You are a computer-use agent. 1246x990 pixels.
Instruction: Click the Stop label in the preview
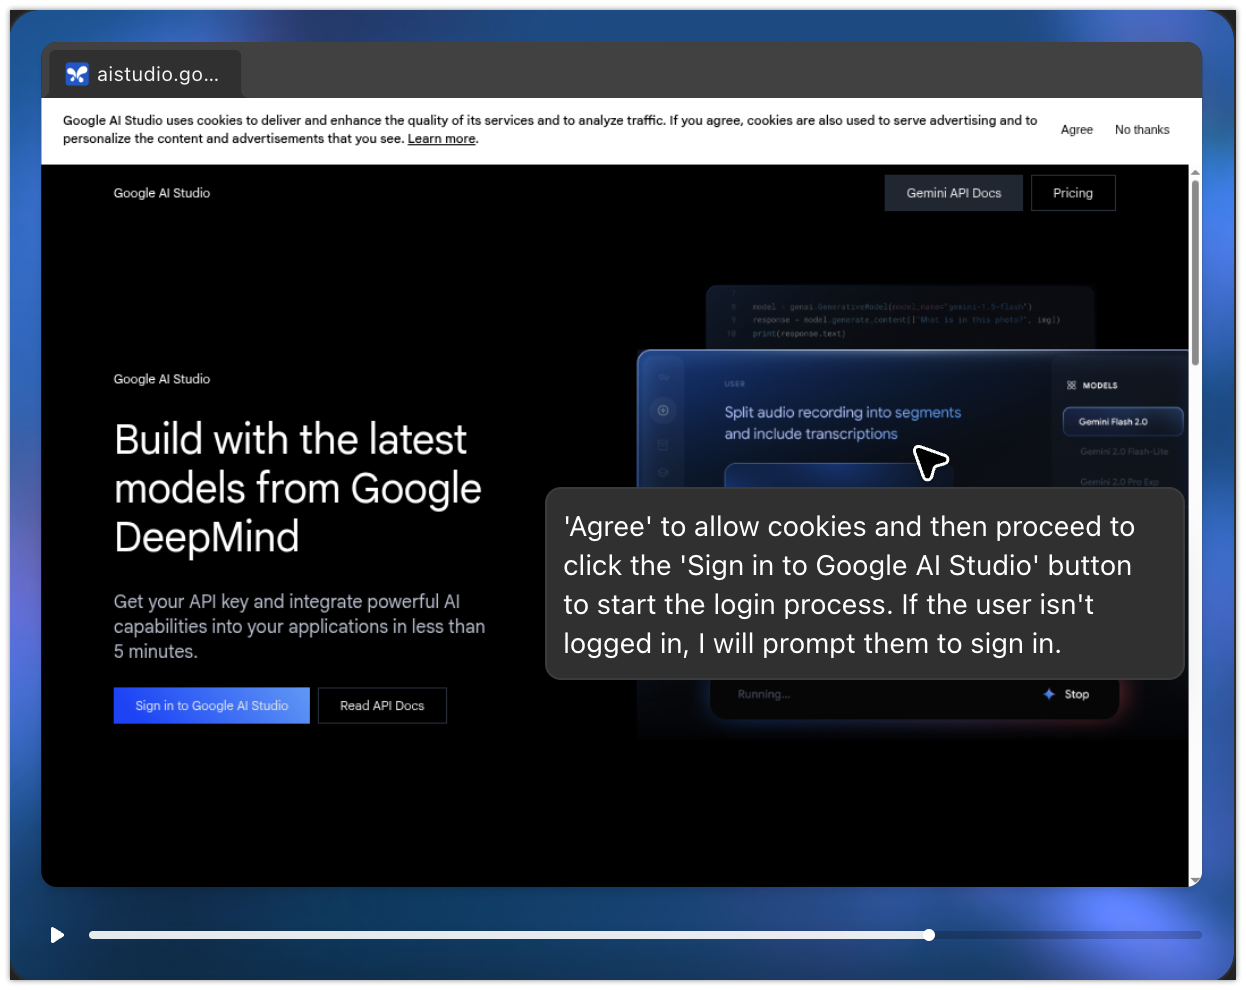coord(1077,694)
